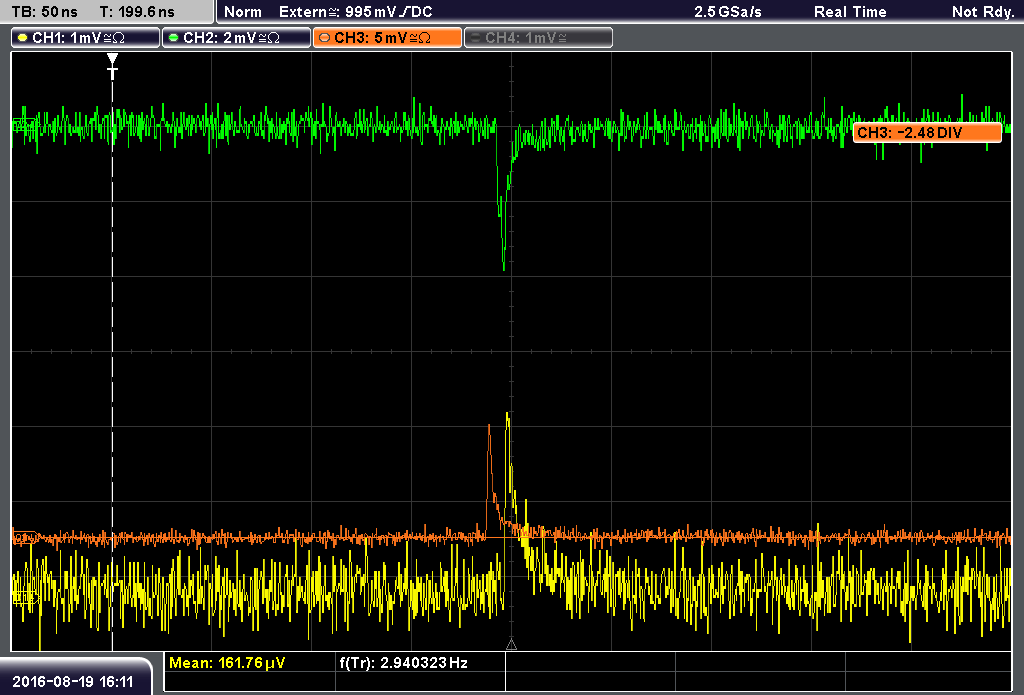The image size is (1024, 695).
Task: Click the f(Tr): 2.940323 Hz measurement
Action: point(404,663)
